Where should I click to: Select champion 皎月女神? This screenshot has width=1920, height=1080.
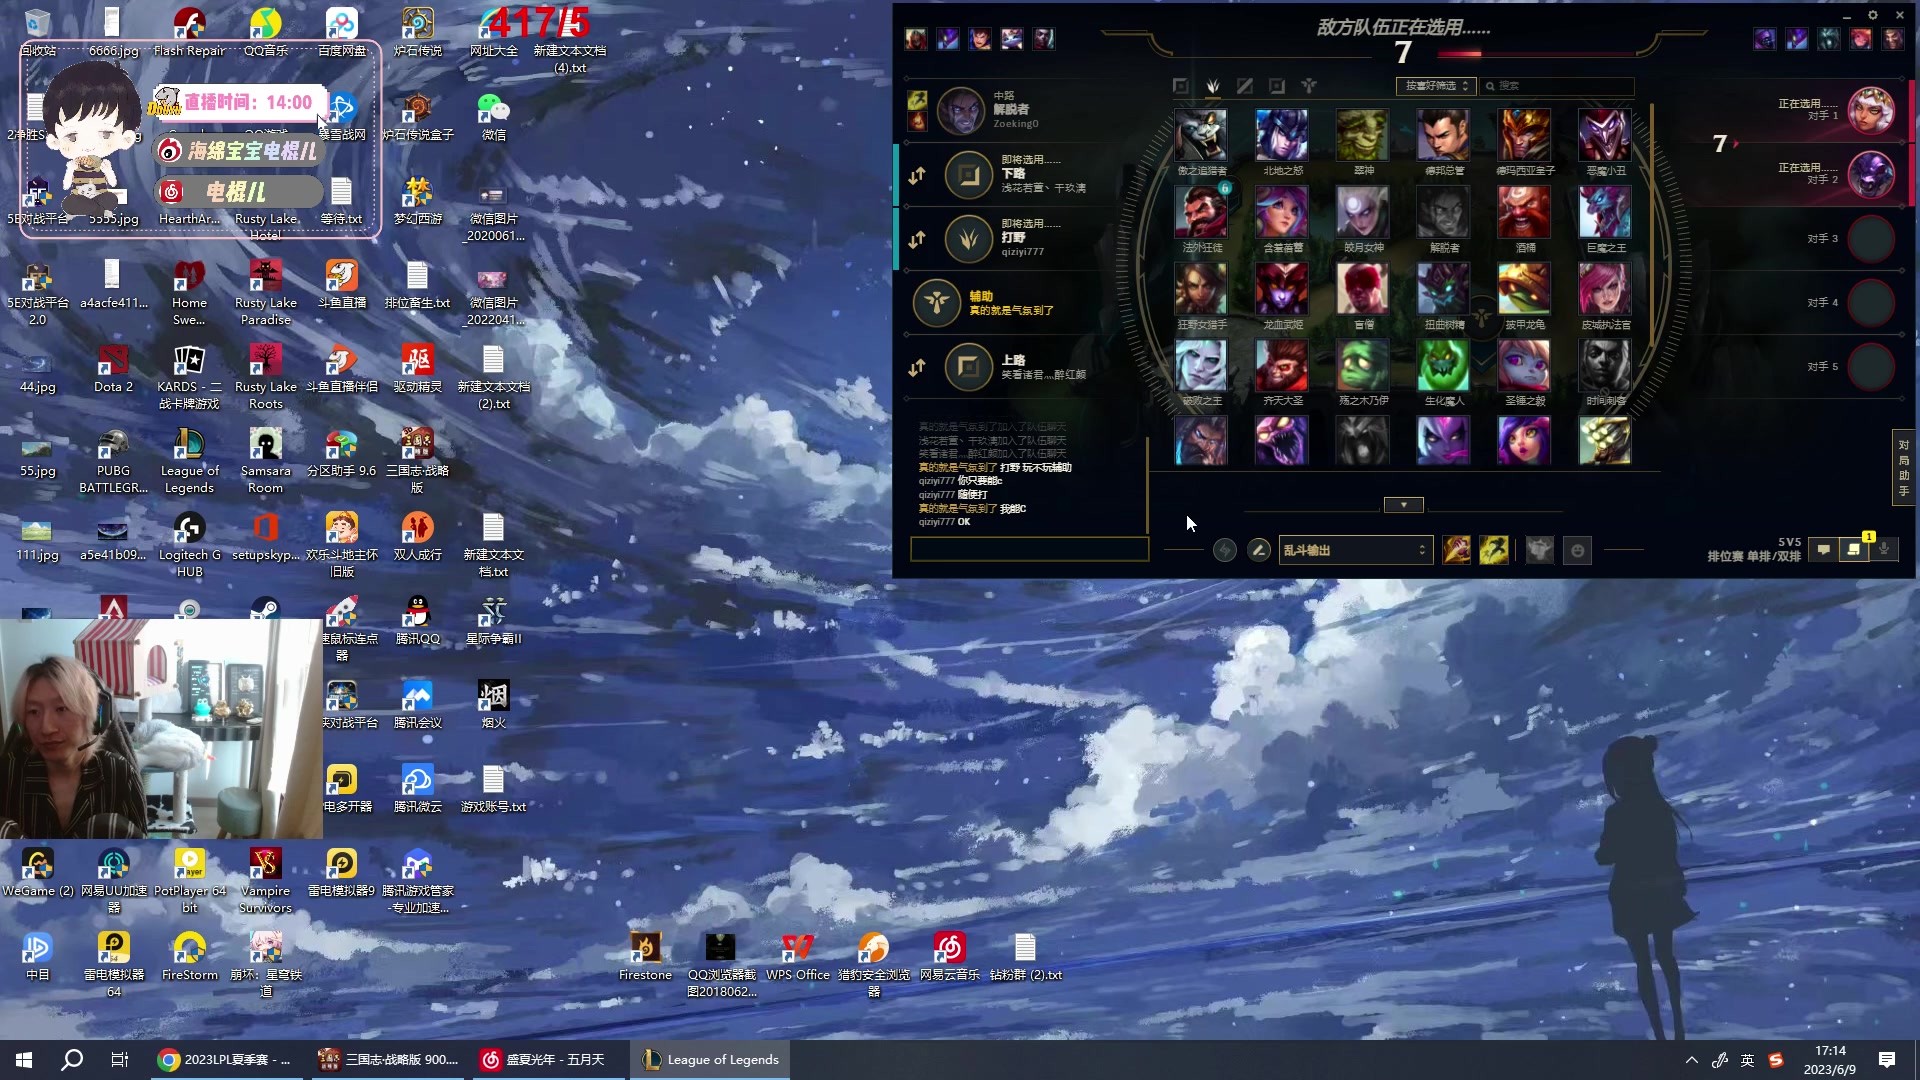click(1363, 212)
